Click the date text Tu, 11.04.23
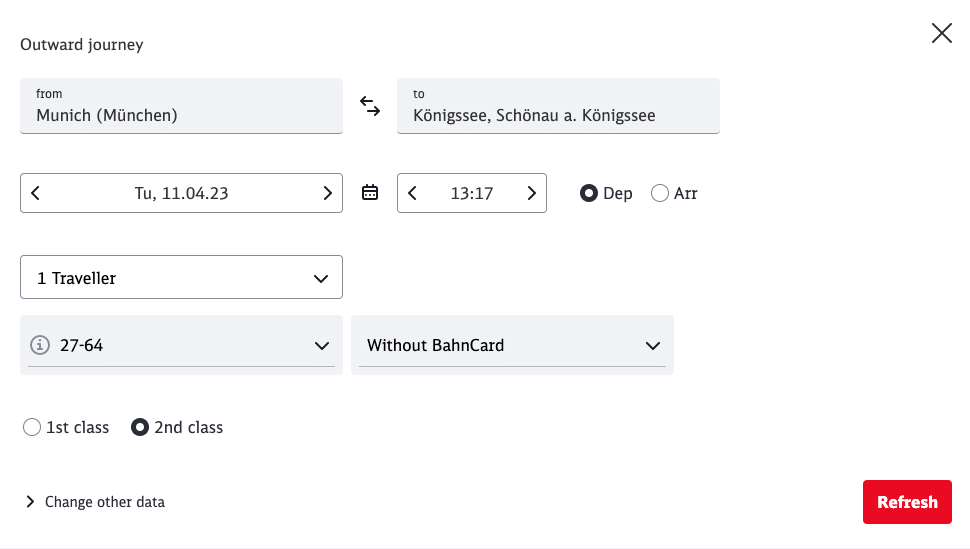Image resolution: width=970 pixels, height=549 pixels. point(181,193)
